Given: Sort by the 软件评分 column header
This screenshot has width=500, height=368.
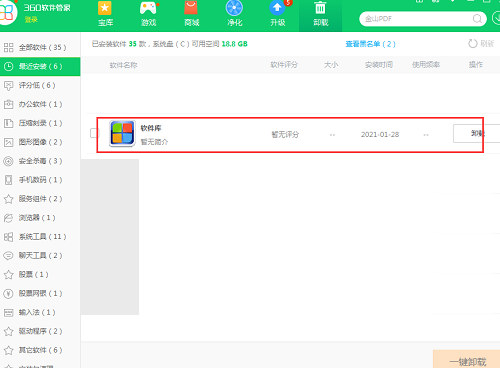Looking at the screenshot, I should [x=284, y=65].
